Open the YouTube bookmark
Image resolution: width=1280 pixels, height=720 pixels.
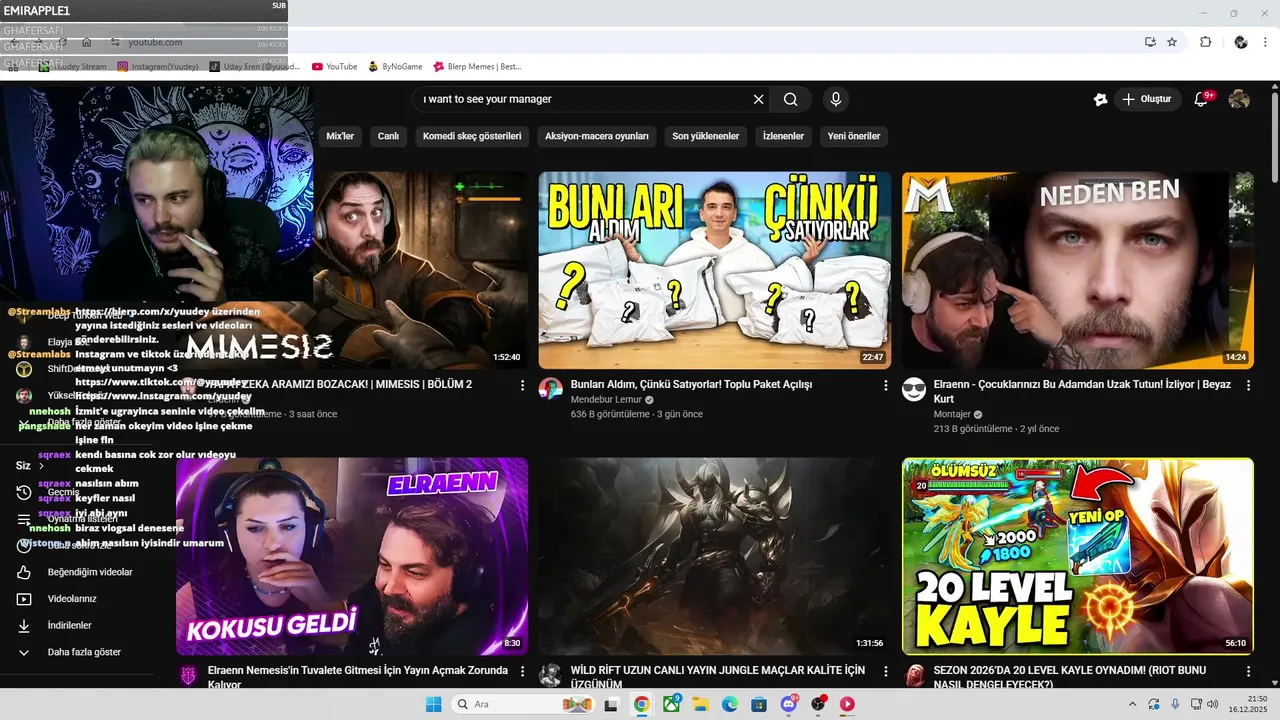[x=334, y=67]
